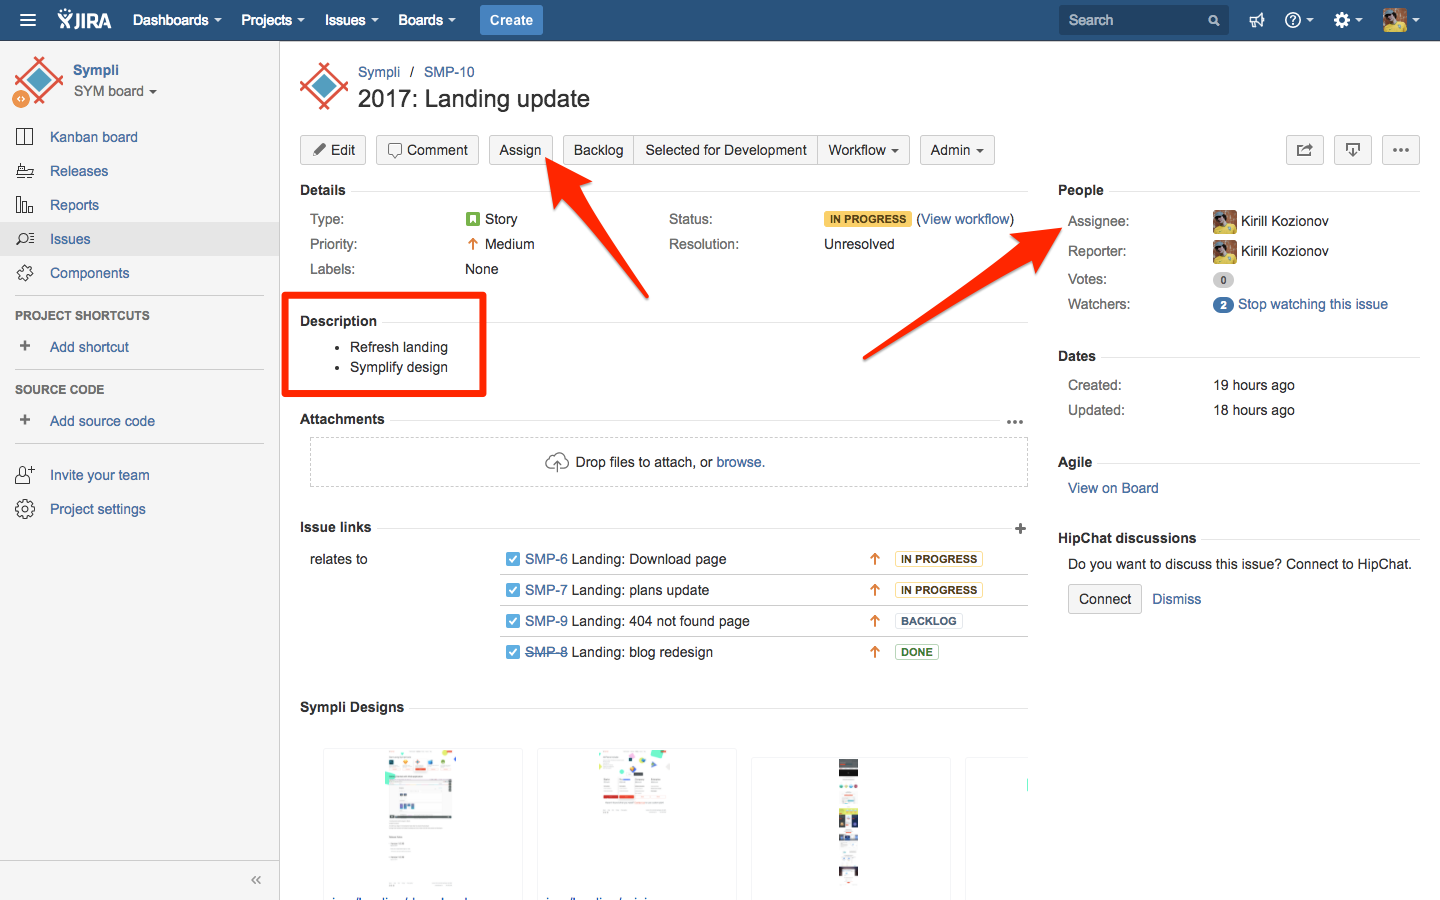
Task: Open the hamburger sidebar menu icon
Action: coord(28,20)
